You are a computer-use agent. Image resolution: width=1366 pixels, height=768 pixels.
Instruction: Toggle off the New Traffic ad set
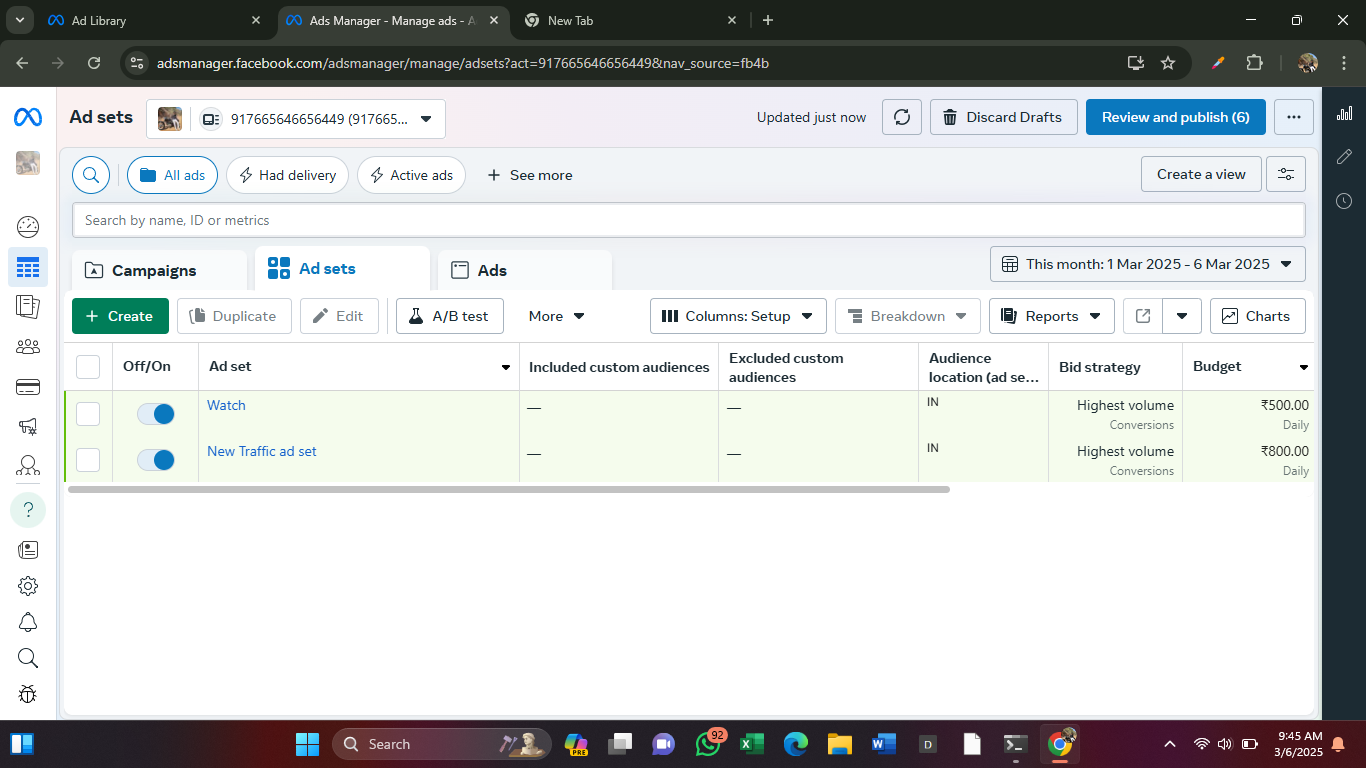156,460
